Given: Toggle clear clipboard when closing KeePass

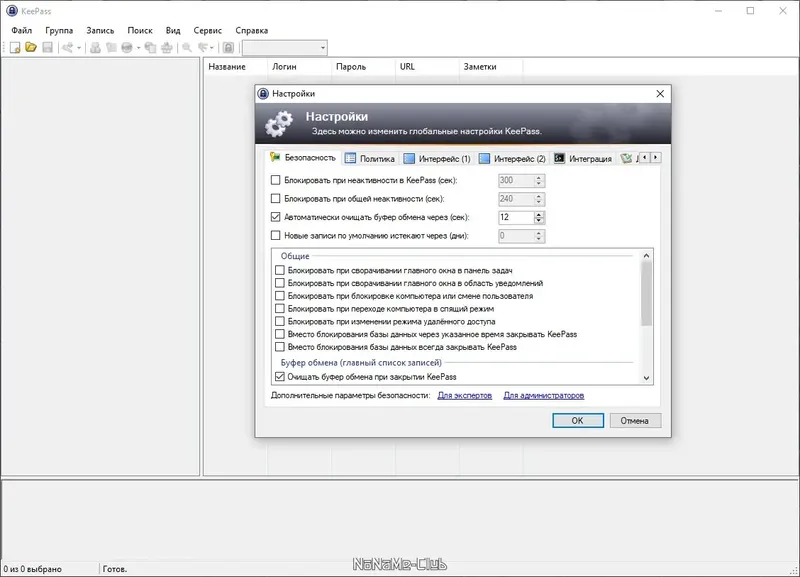Looking at the screenshot, I should tap(280, 377).
